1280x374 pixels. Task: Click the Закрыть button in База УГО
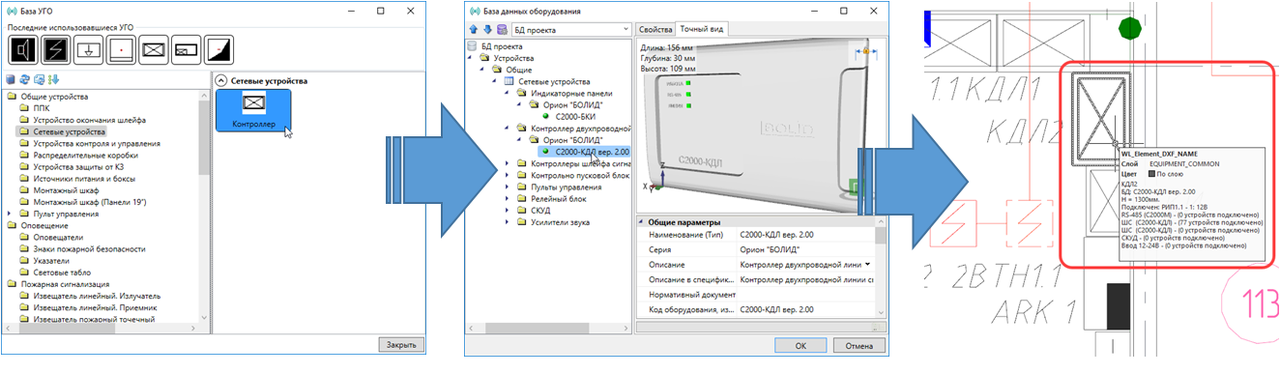coord(400,345)
